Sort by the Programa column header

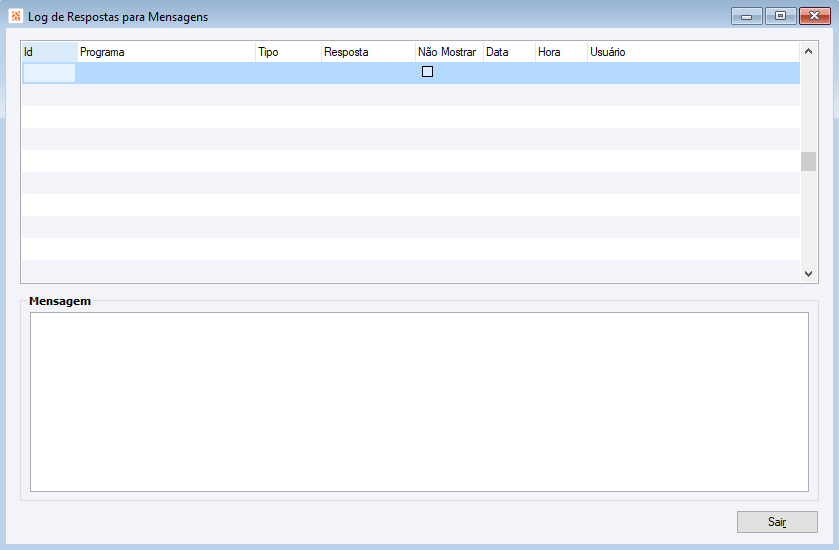tap(166, 52)
